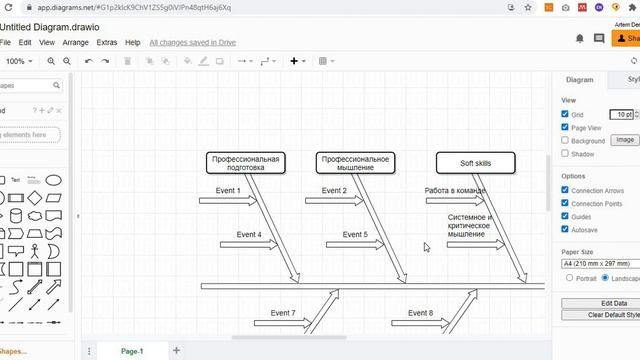Image resolution: width=640 pixels, height=360 pixels.
Task: Add a new page with plus button
Action: click(176, 351)
